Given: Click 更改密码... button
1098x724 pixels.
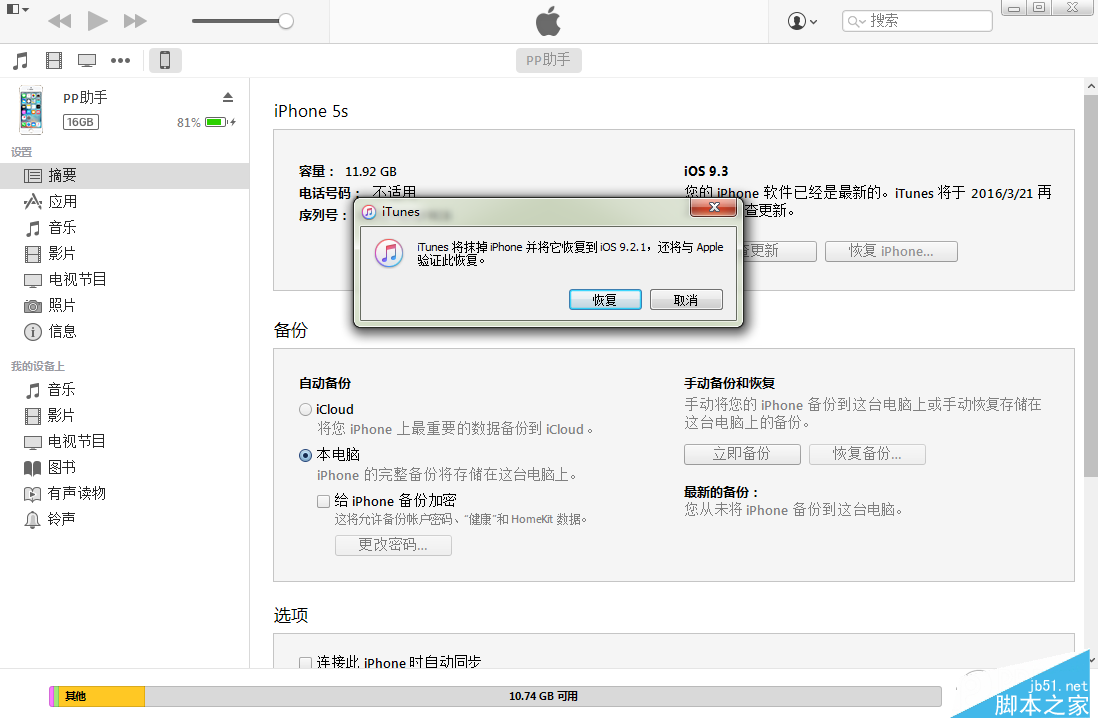Looking at the screenshot, I should pyautogui.click(x=393, y=545).
